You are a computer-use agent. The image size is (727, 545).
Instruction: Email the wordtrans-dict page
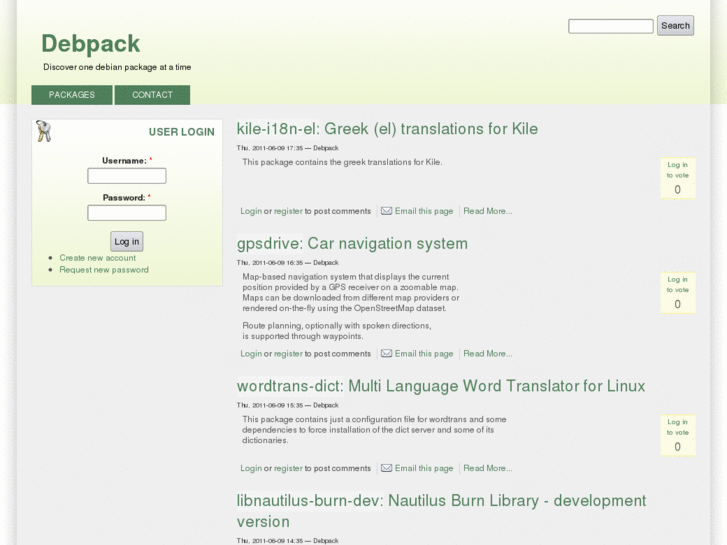[424, 468]
